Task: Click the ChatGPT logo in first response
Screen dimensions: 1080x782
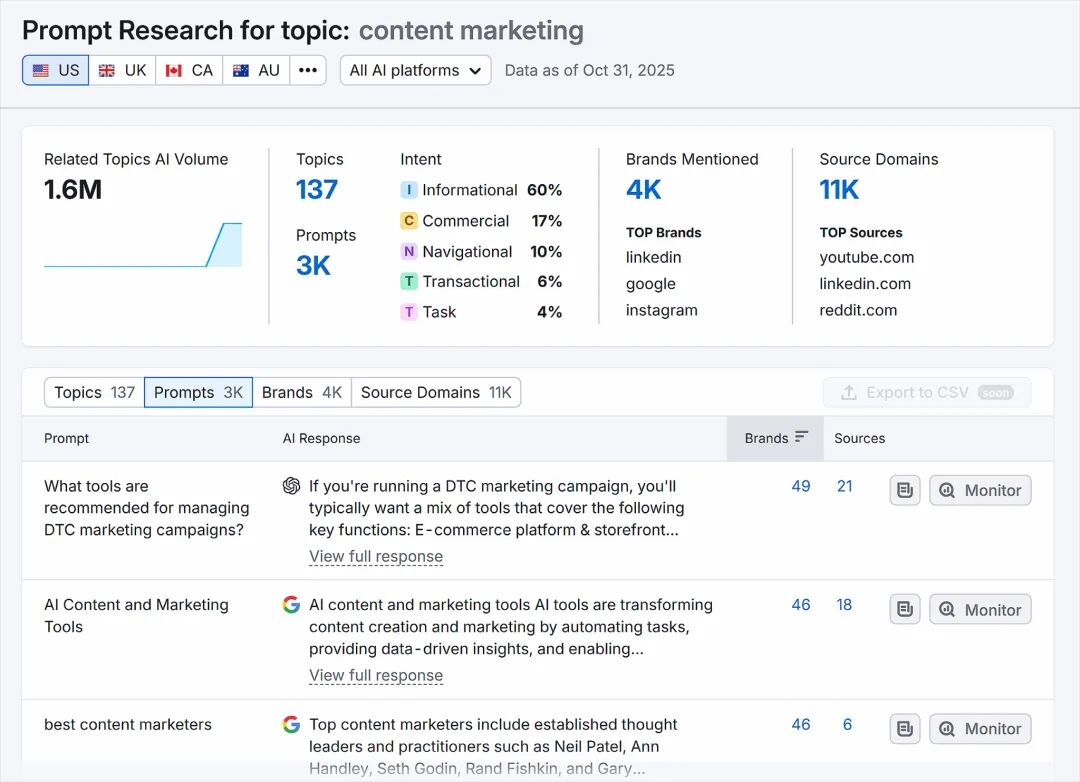Action: coord(292,486)
